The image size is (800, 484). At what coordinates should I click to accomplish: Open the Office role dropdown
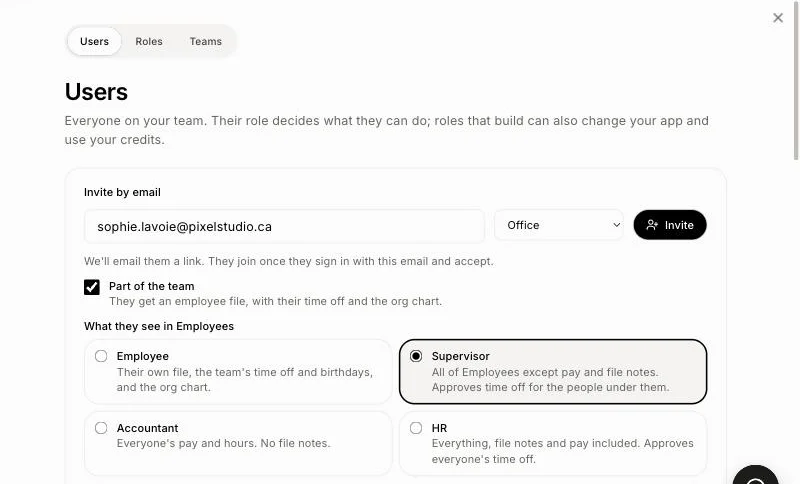click(x=559, y=225)
